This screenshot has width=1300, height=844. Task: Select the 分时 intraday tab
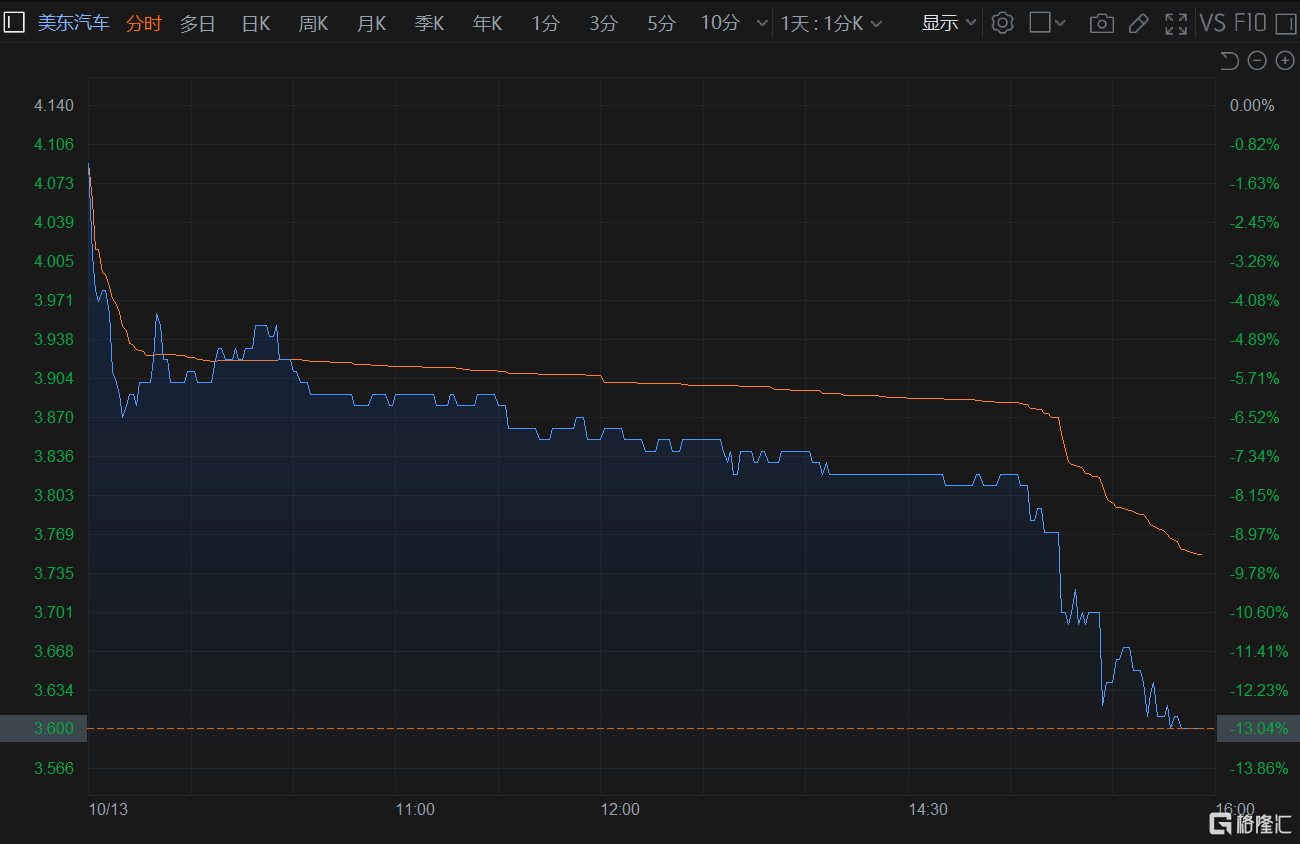143,23
